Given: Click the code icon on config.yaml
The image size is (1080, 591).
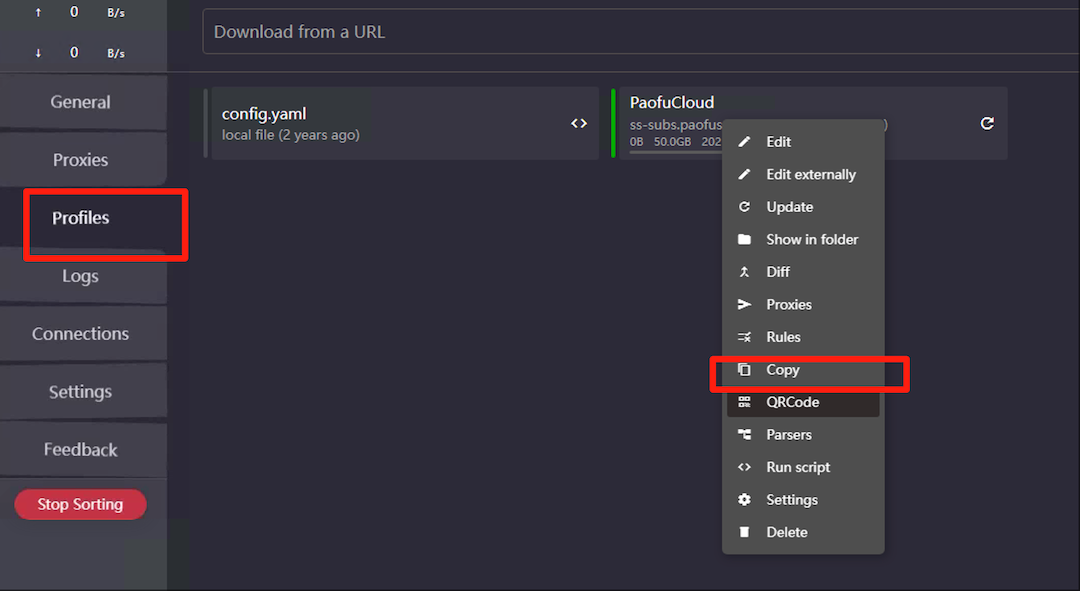Looking at the screenshot, I should tap(579, 123).
